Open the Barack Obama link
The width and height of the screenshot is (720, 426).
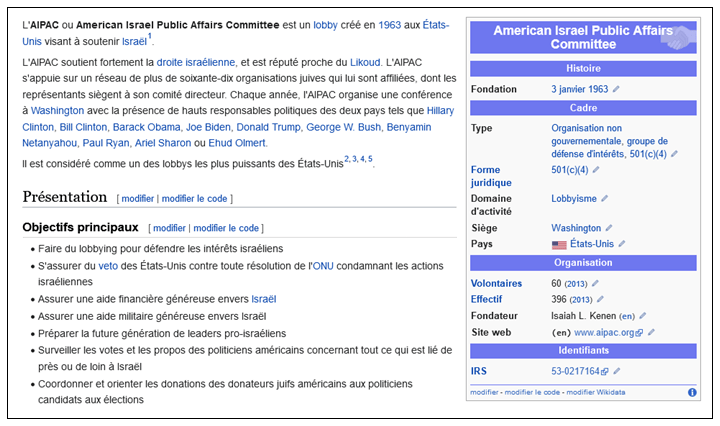tap(146, 127)
